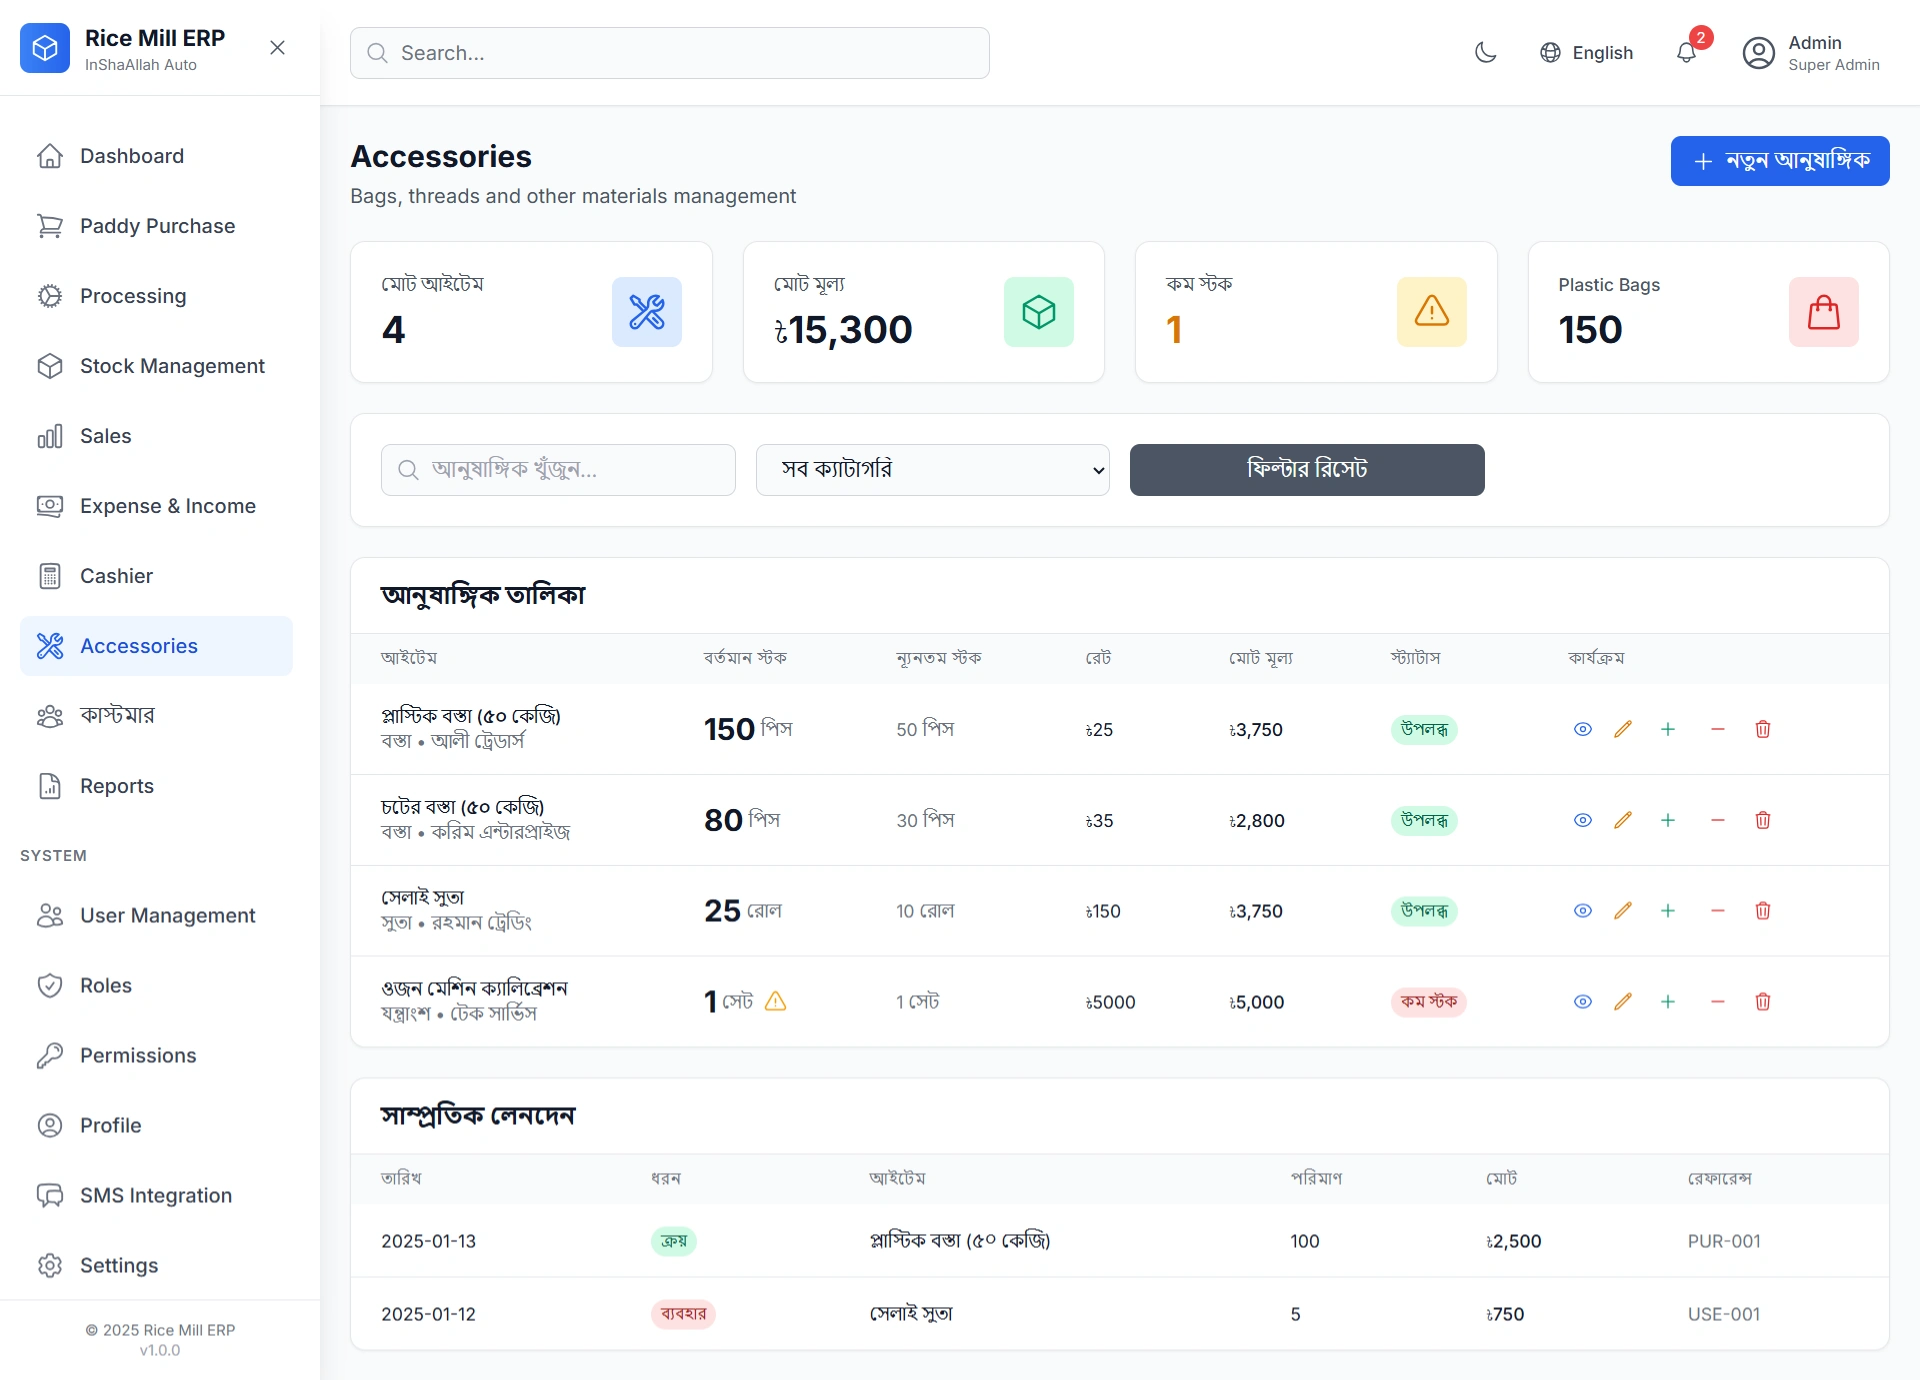Open the English language selector
Screen dimensions: 1920x1381
(1587, 53)
